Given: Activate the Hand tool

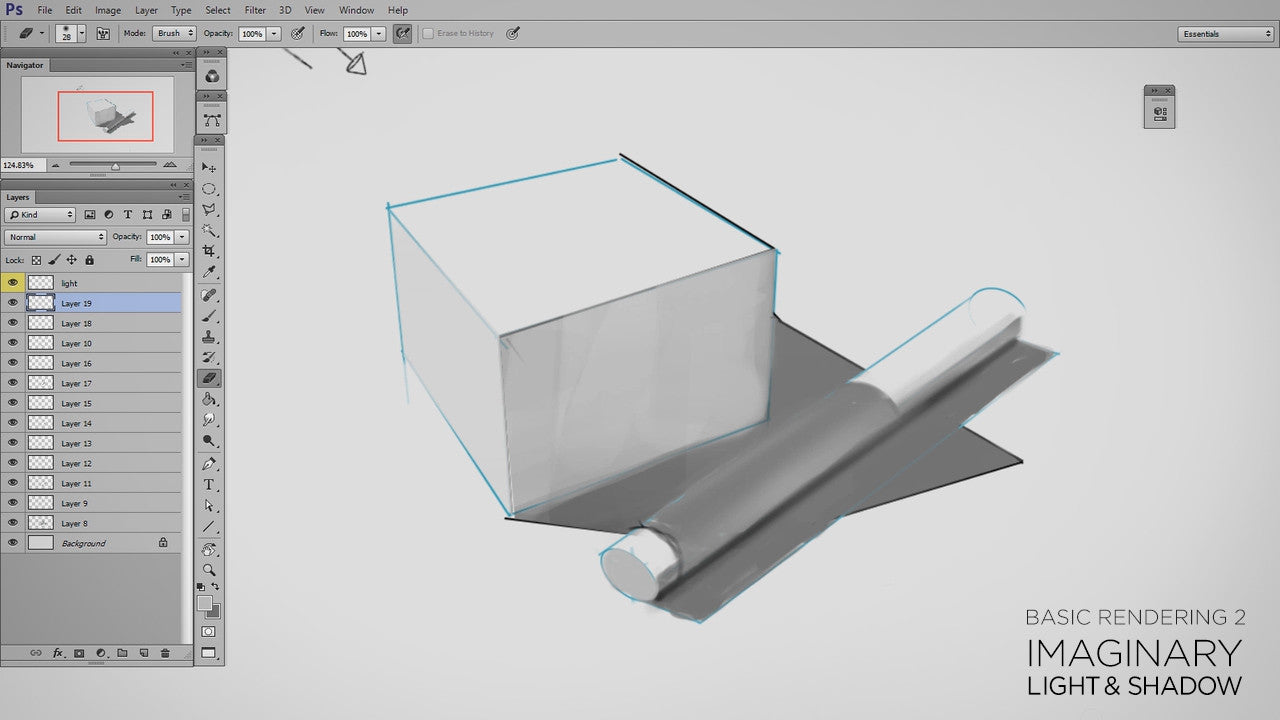Looking at the screenshot, I should (209, 549).
